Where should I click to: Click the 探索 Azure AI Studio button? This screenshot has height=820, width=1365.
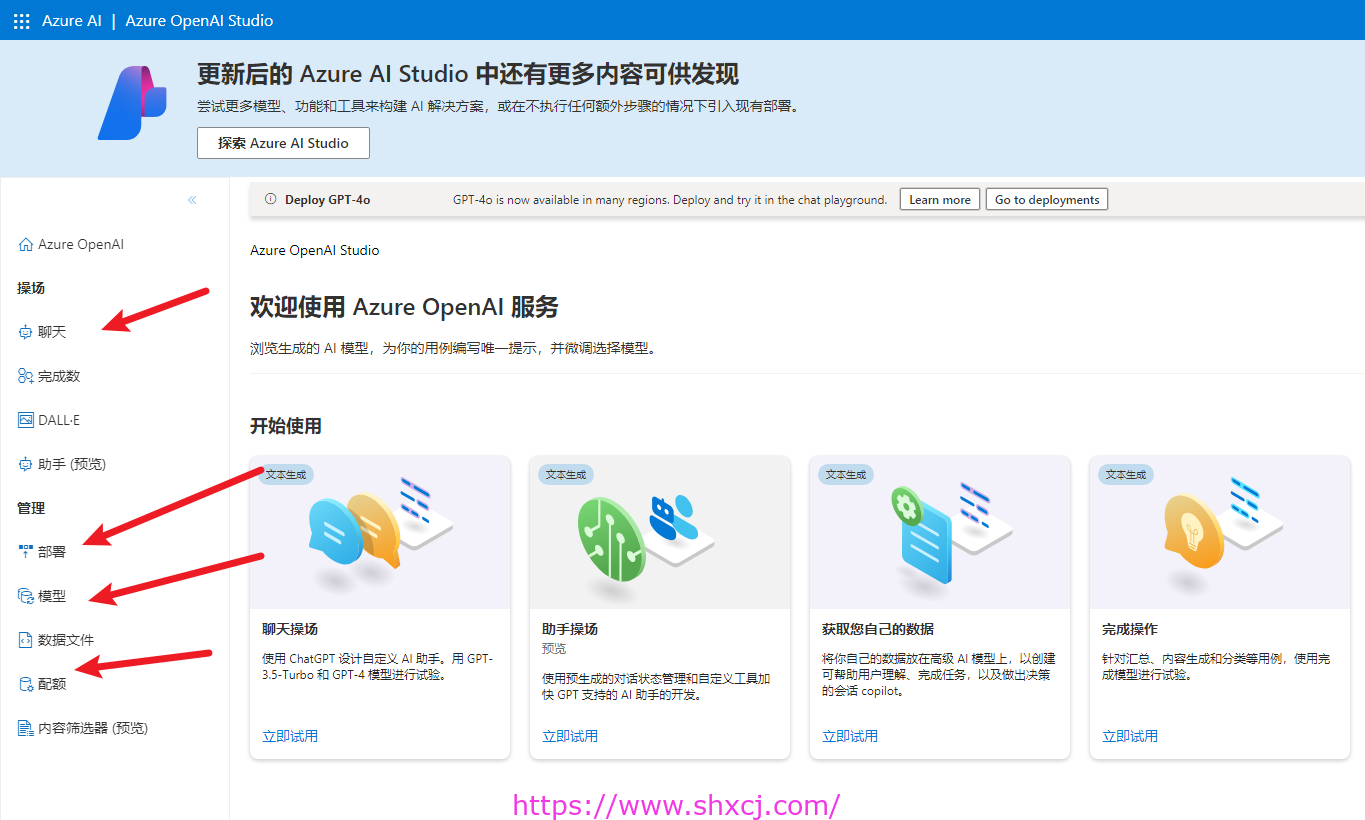coord(283,143)
